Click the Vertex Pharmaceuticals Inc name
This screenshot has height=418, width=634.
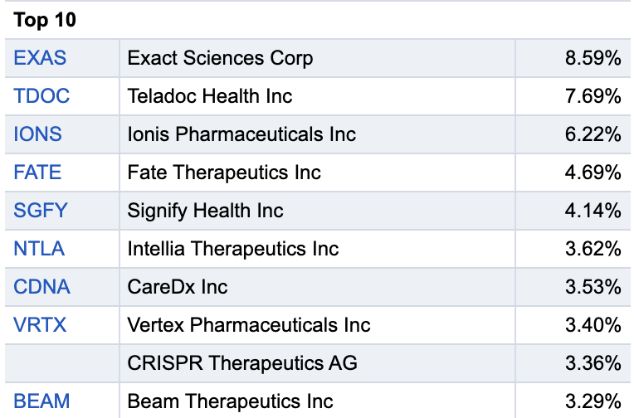tap(249, 325)
